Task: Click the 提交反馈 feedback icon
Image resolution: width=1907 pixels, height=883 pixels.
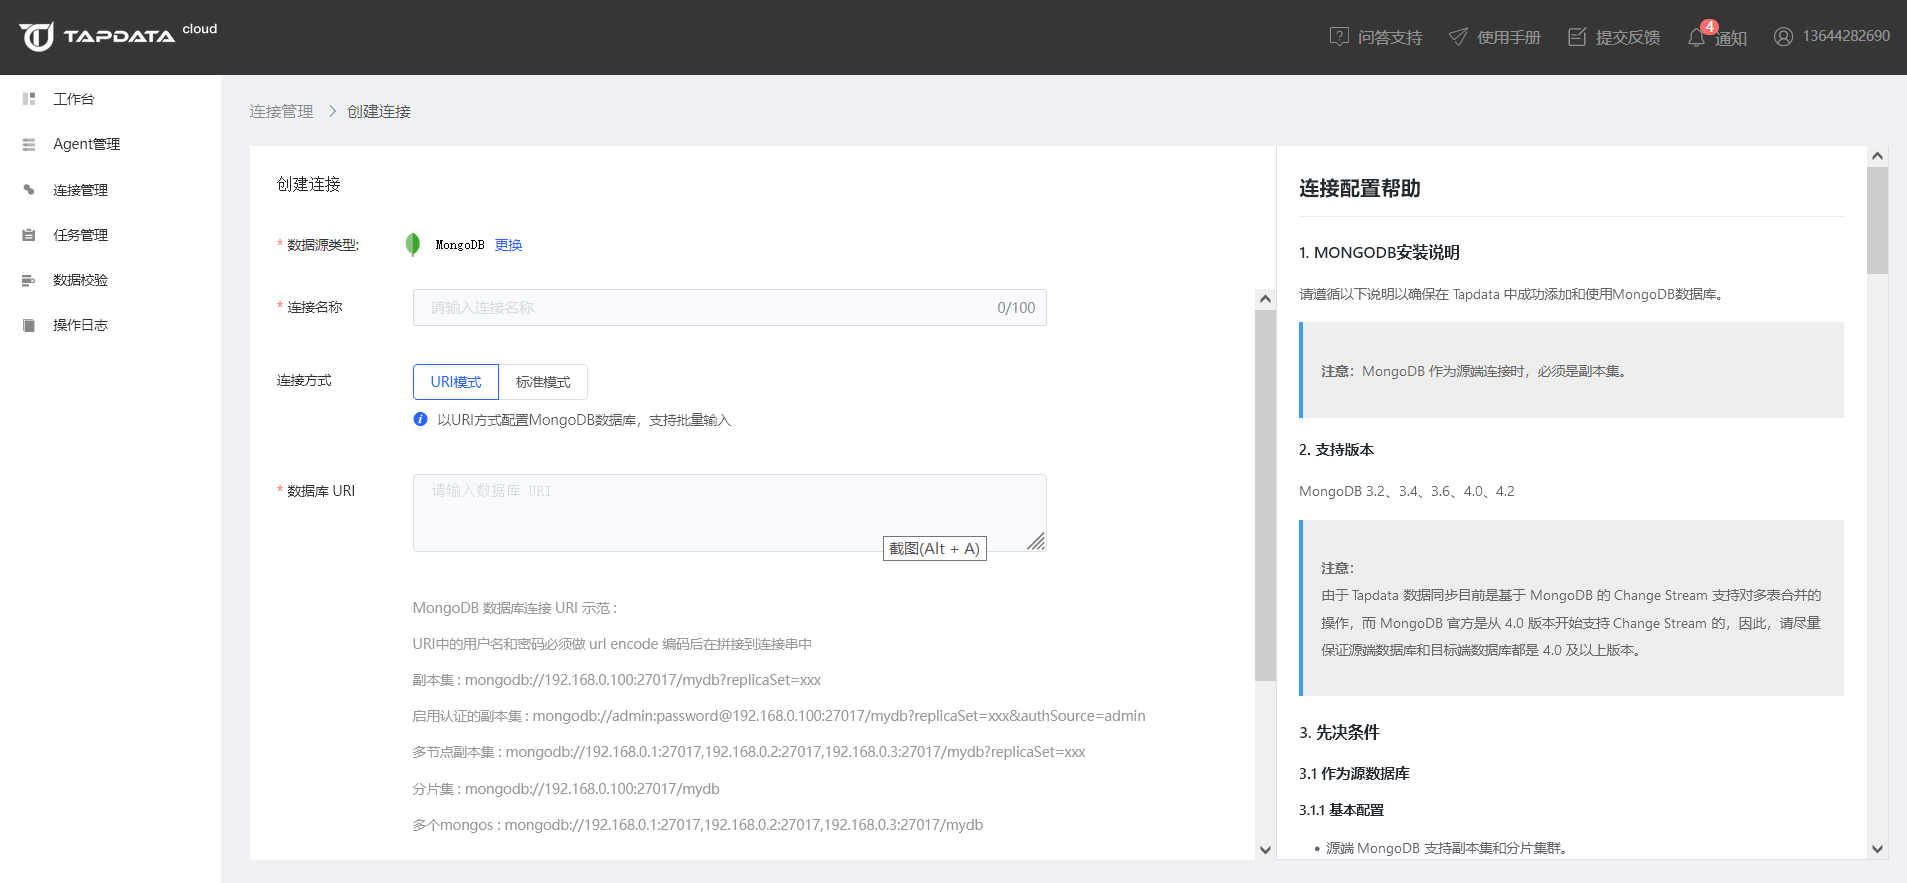Action: click(1577, 37)
